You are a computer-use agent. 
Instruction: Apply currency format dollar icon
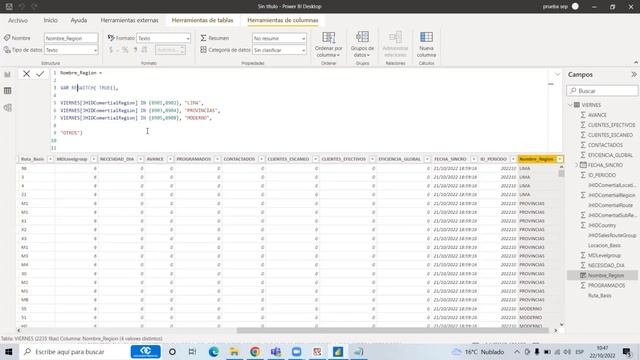[111, 50]
